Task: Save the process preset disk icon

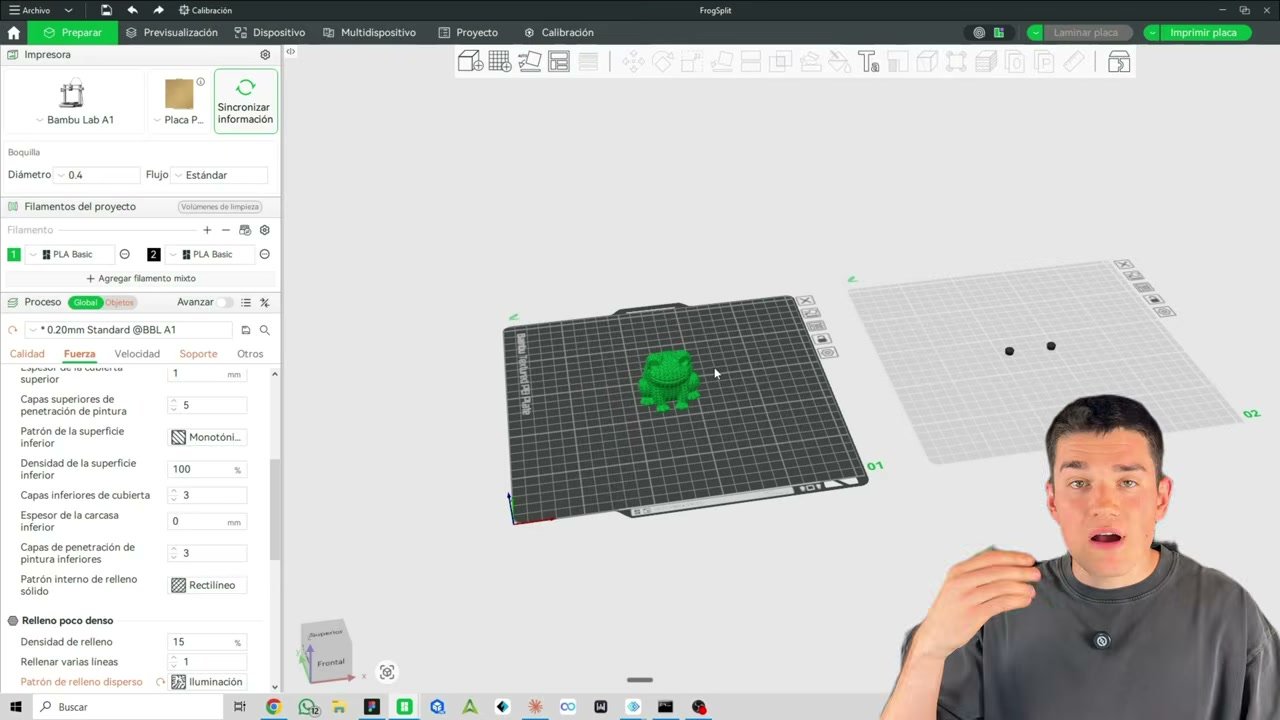Action: click(x=246, y=330)
